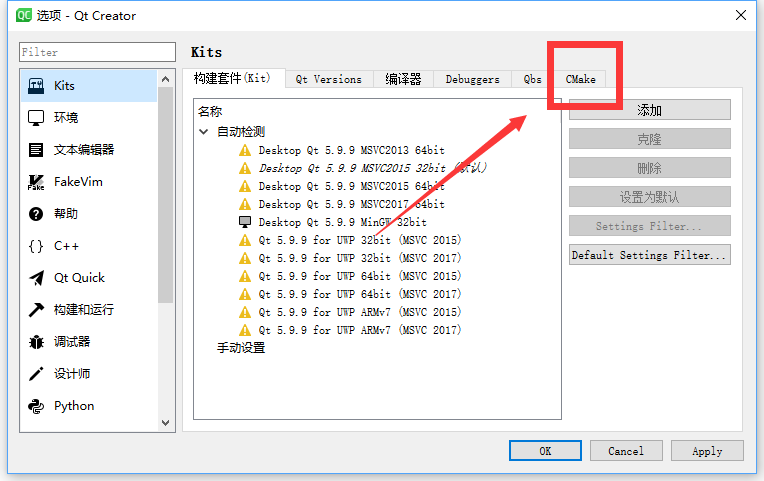
Task: Select Qt 5.9.9 for UWP 64bit (MSVC 2015)
Action: [360, 276]
